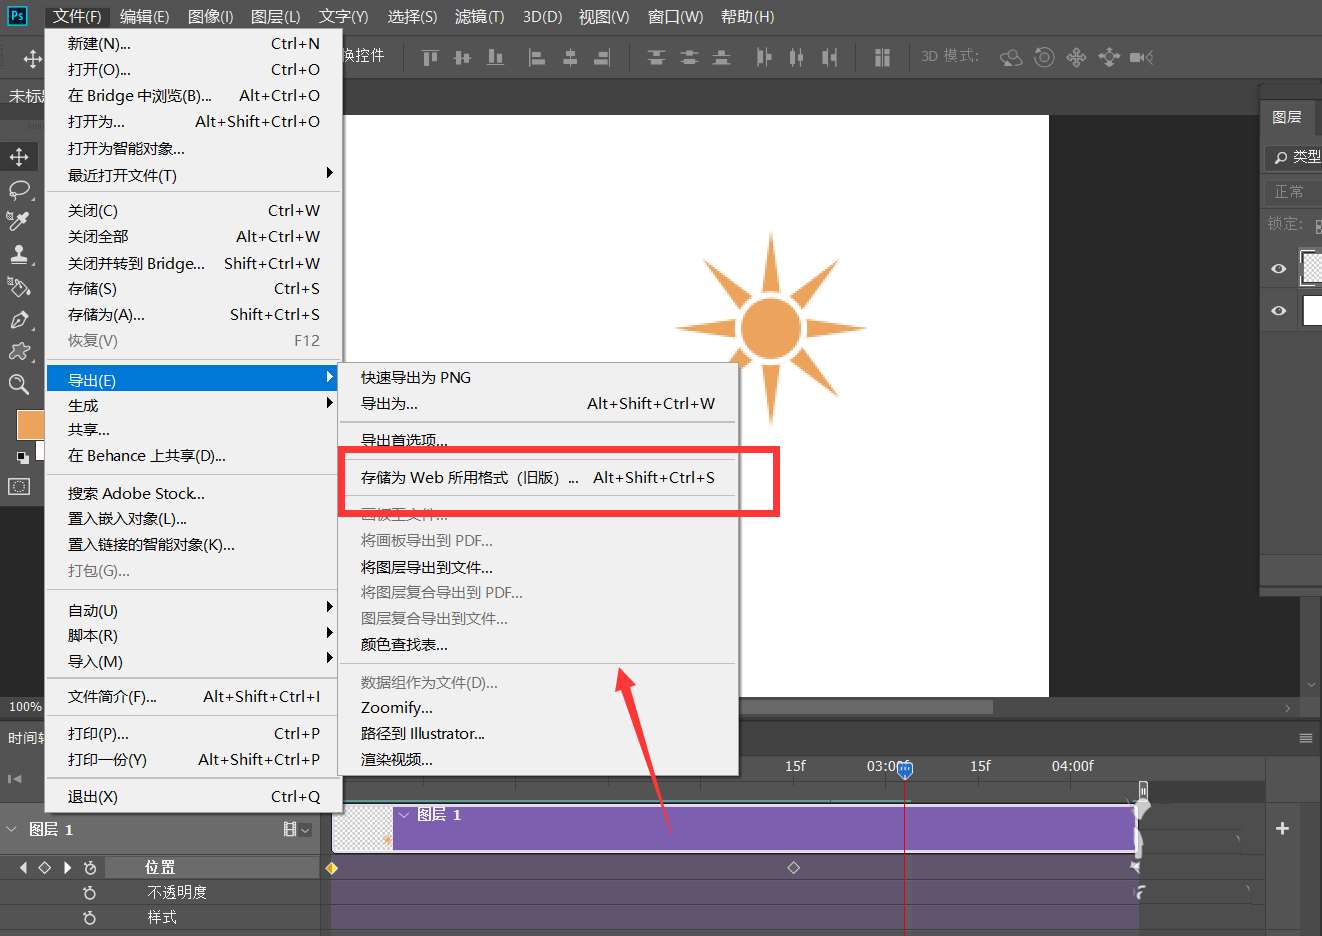Click 3D rotate object icon

point(1011,57)
